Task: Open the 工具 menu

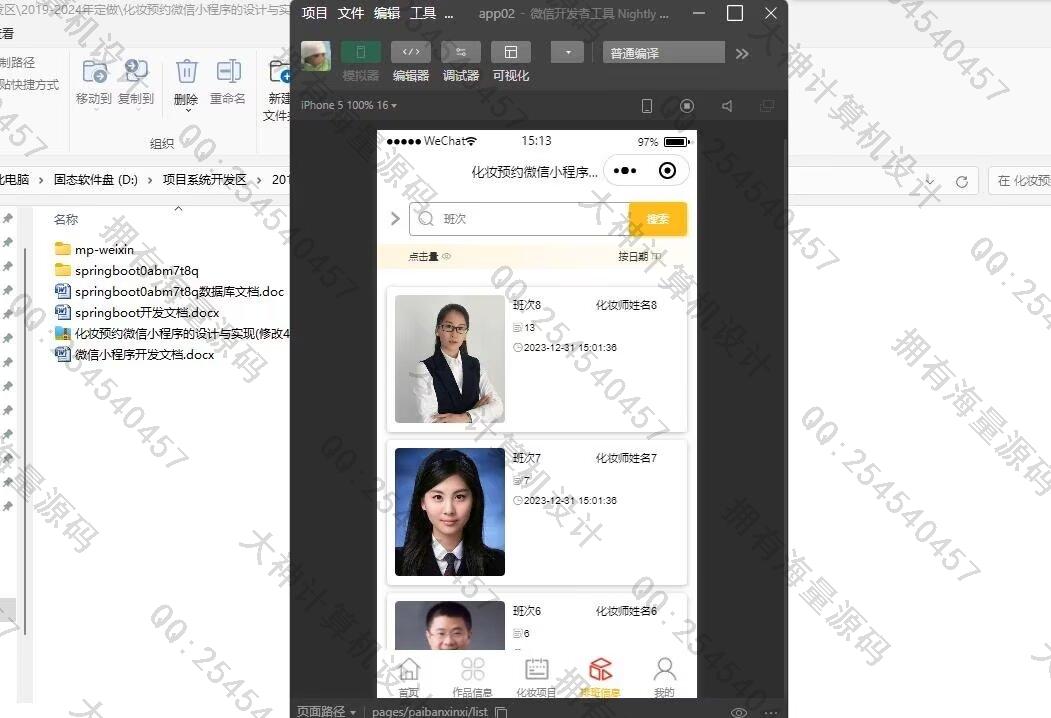Action: coord(423,13)
